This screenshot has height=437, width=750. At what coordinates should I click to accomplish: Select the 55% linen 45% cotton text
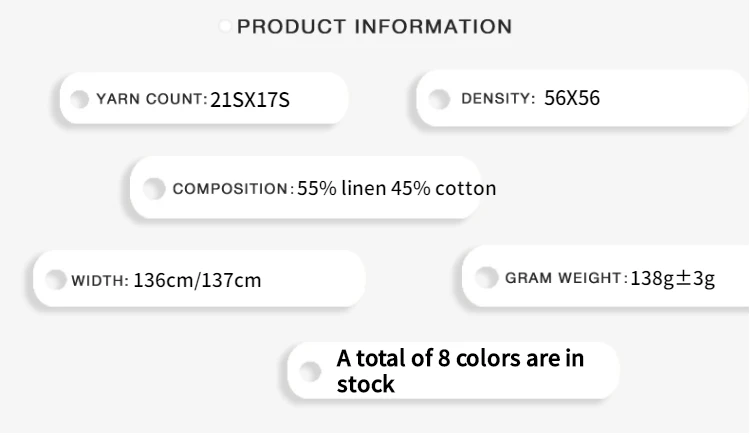click(396, 188)
